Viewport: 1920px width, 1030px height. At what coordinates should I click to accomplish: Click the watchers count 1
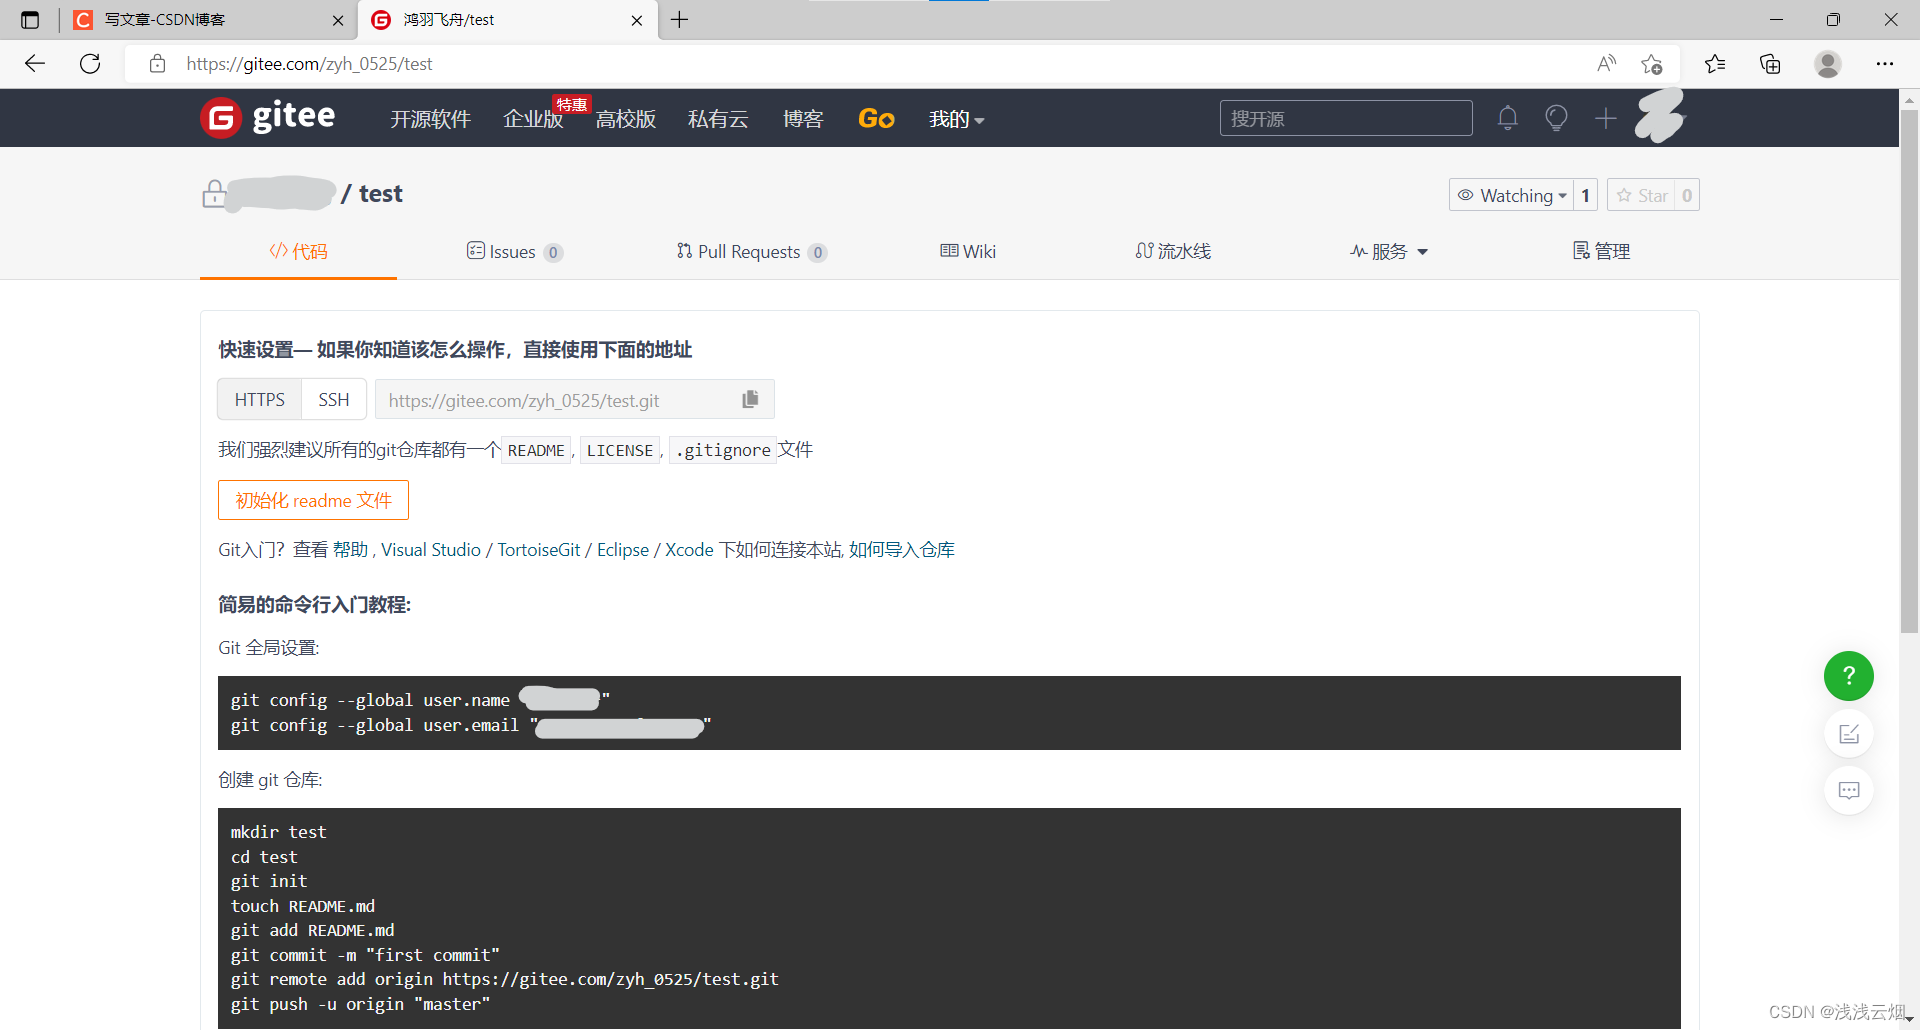[x=1585, y=195]
